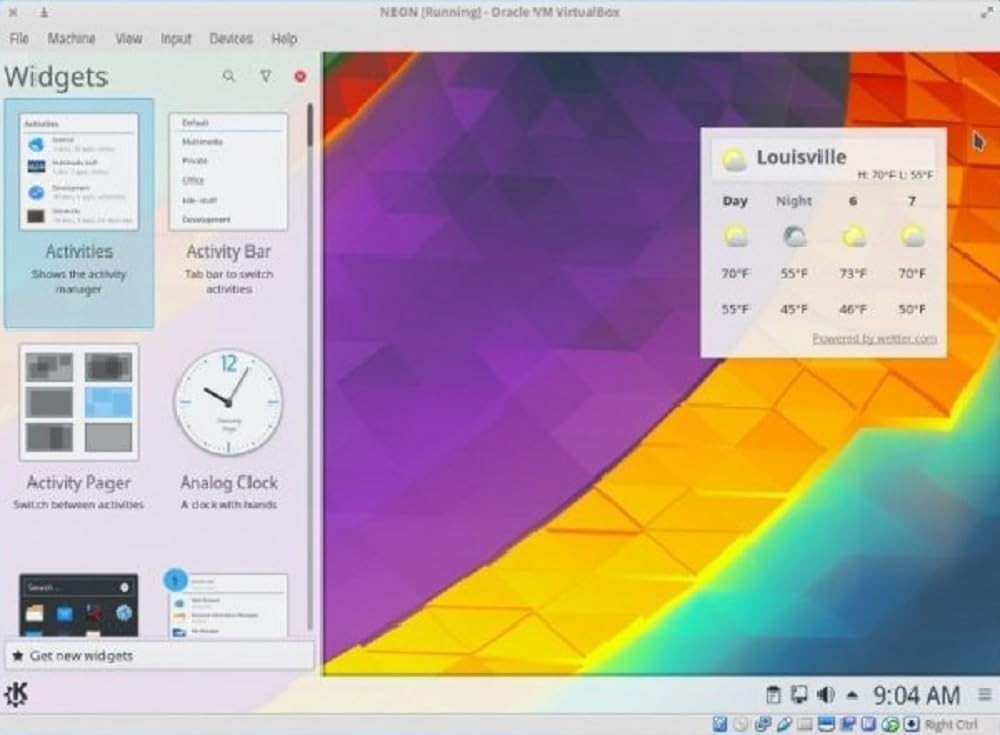Click the Louisville weather widget title
1000x735 pixels.
[802, 157]
